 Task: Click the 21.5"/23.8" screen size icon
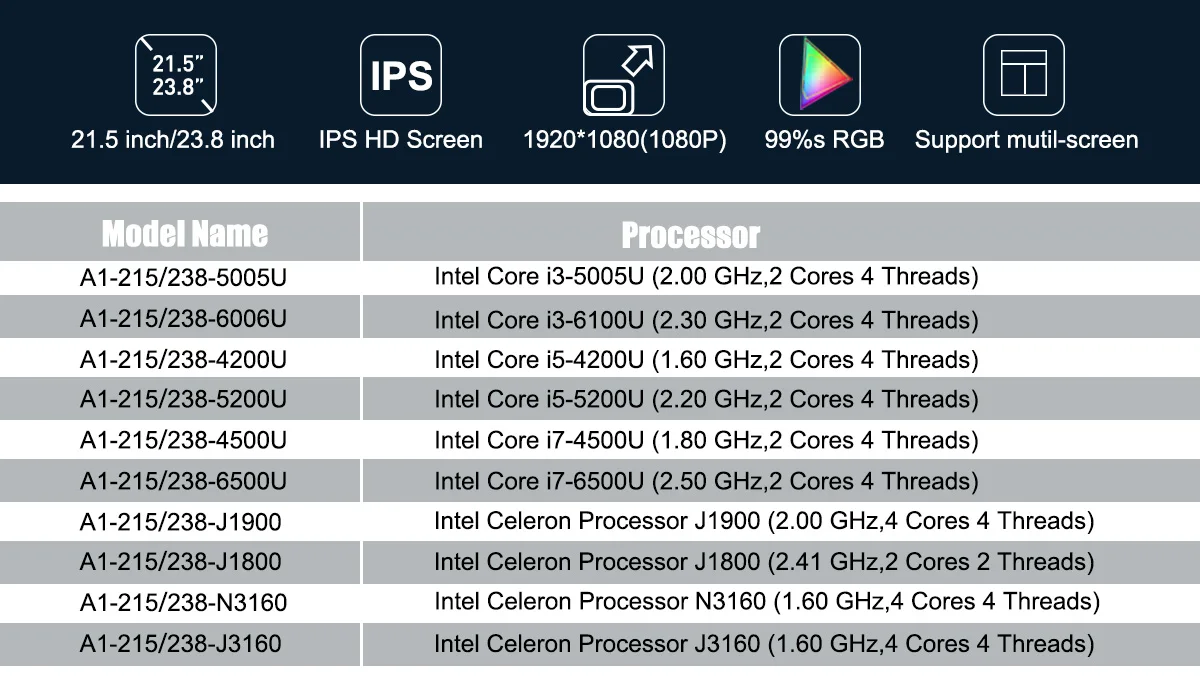pyautogui.click(x=175, y=75)
